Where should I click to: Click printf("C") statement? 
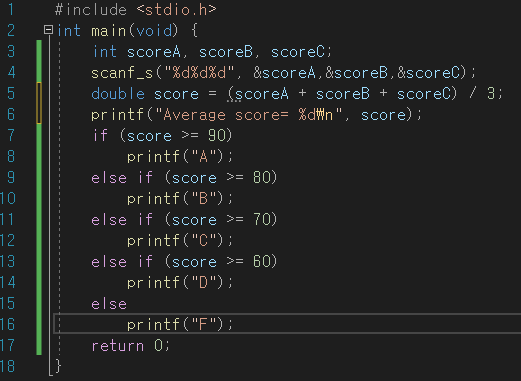point(180,241)
